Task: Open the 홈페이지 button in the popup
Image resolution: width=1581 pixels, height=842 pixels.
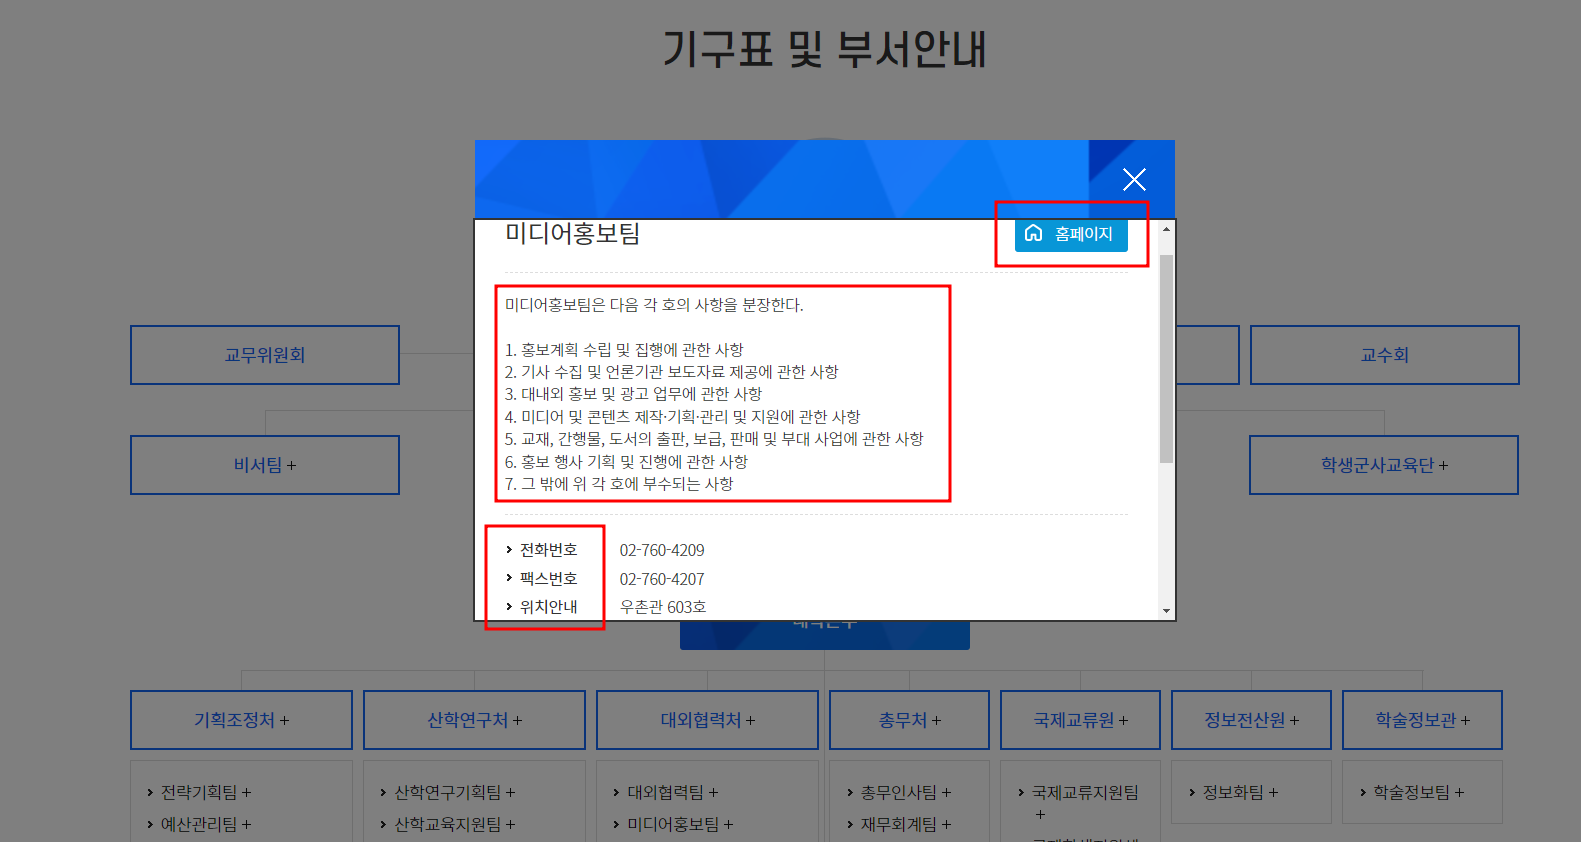Action: point(1071,234)
